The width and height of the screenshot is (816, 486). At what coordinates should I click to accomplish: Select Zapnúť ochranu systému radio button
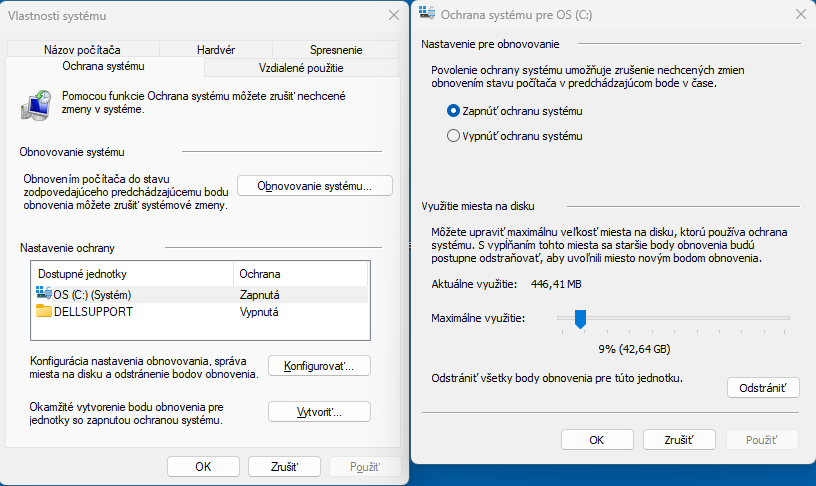(x=454, y=110)
